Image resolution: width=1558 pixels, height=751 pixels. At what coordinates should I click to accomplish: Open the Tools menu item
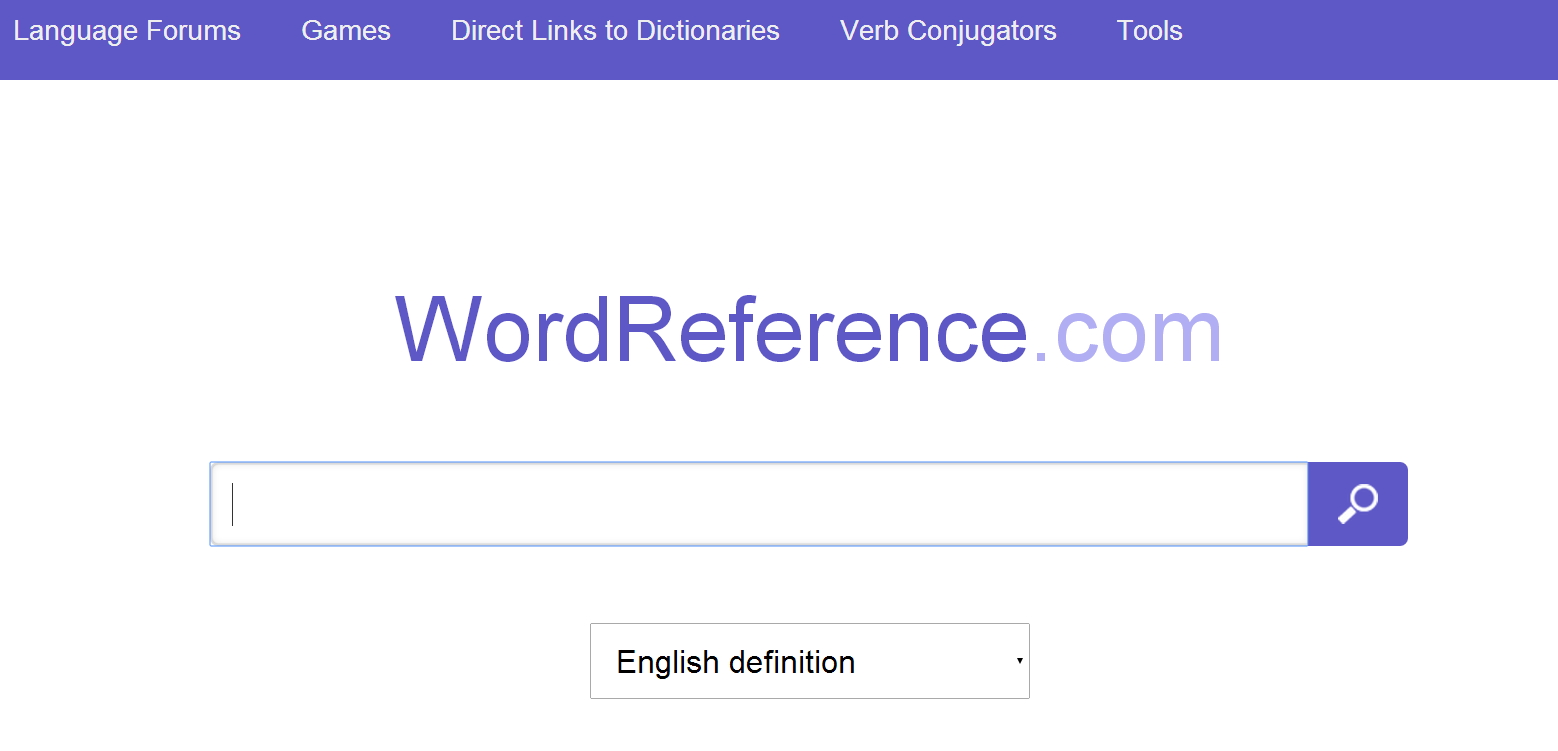(1149, 31)
